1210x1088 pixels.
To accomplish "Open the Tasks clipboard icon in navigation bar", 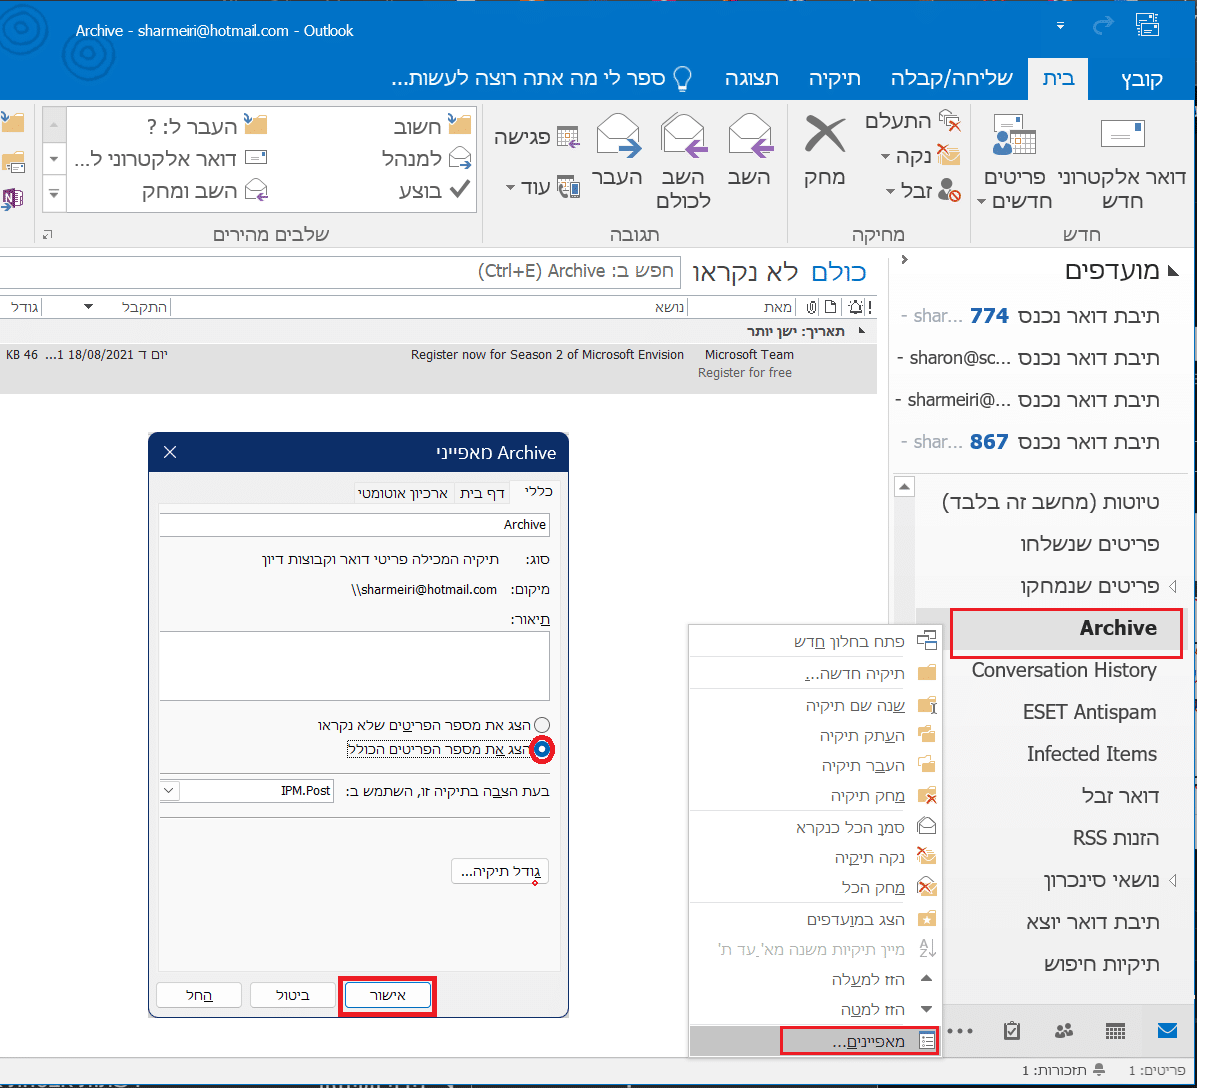I will click(1011, 1031).
